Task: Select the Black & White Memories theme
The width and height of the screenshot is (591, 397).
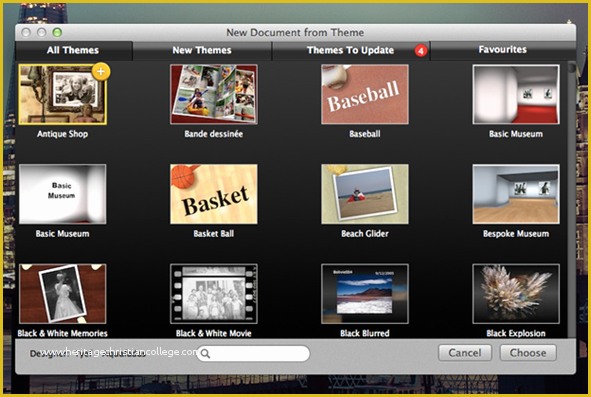Action: (63, 294)
